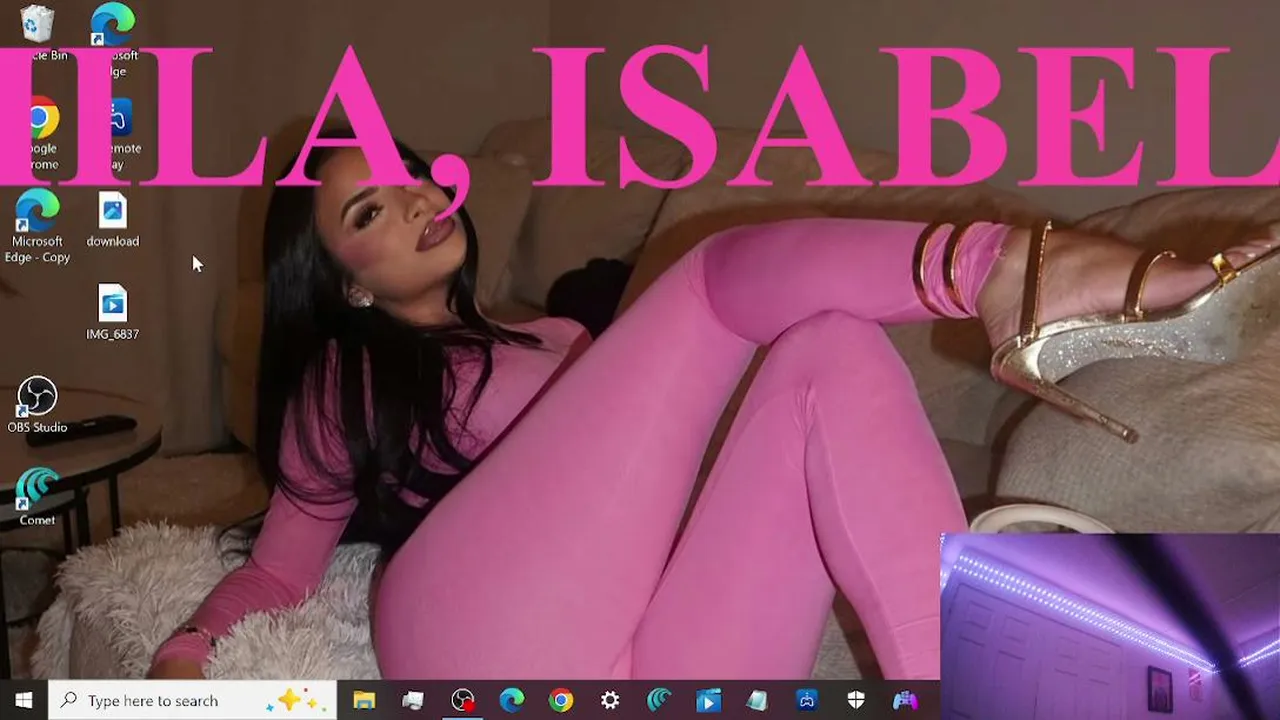Open the Recycle Bin desktop icon

pyautogui.click(x=37, y=32)
